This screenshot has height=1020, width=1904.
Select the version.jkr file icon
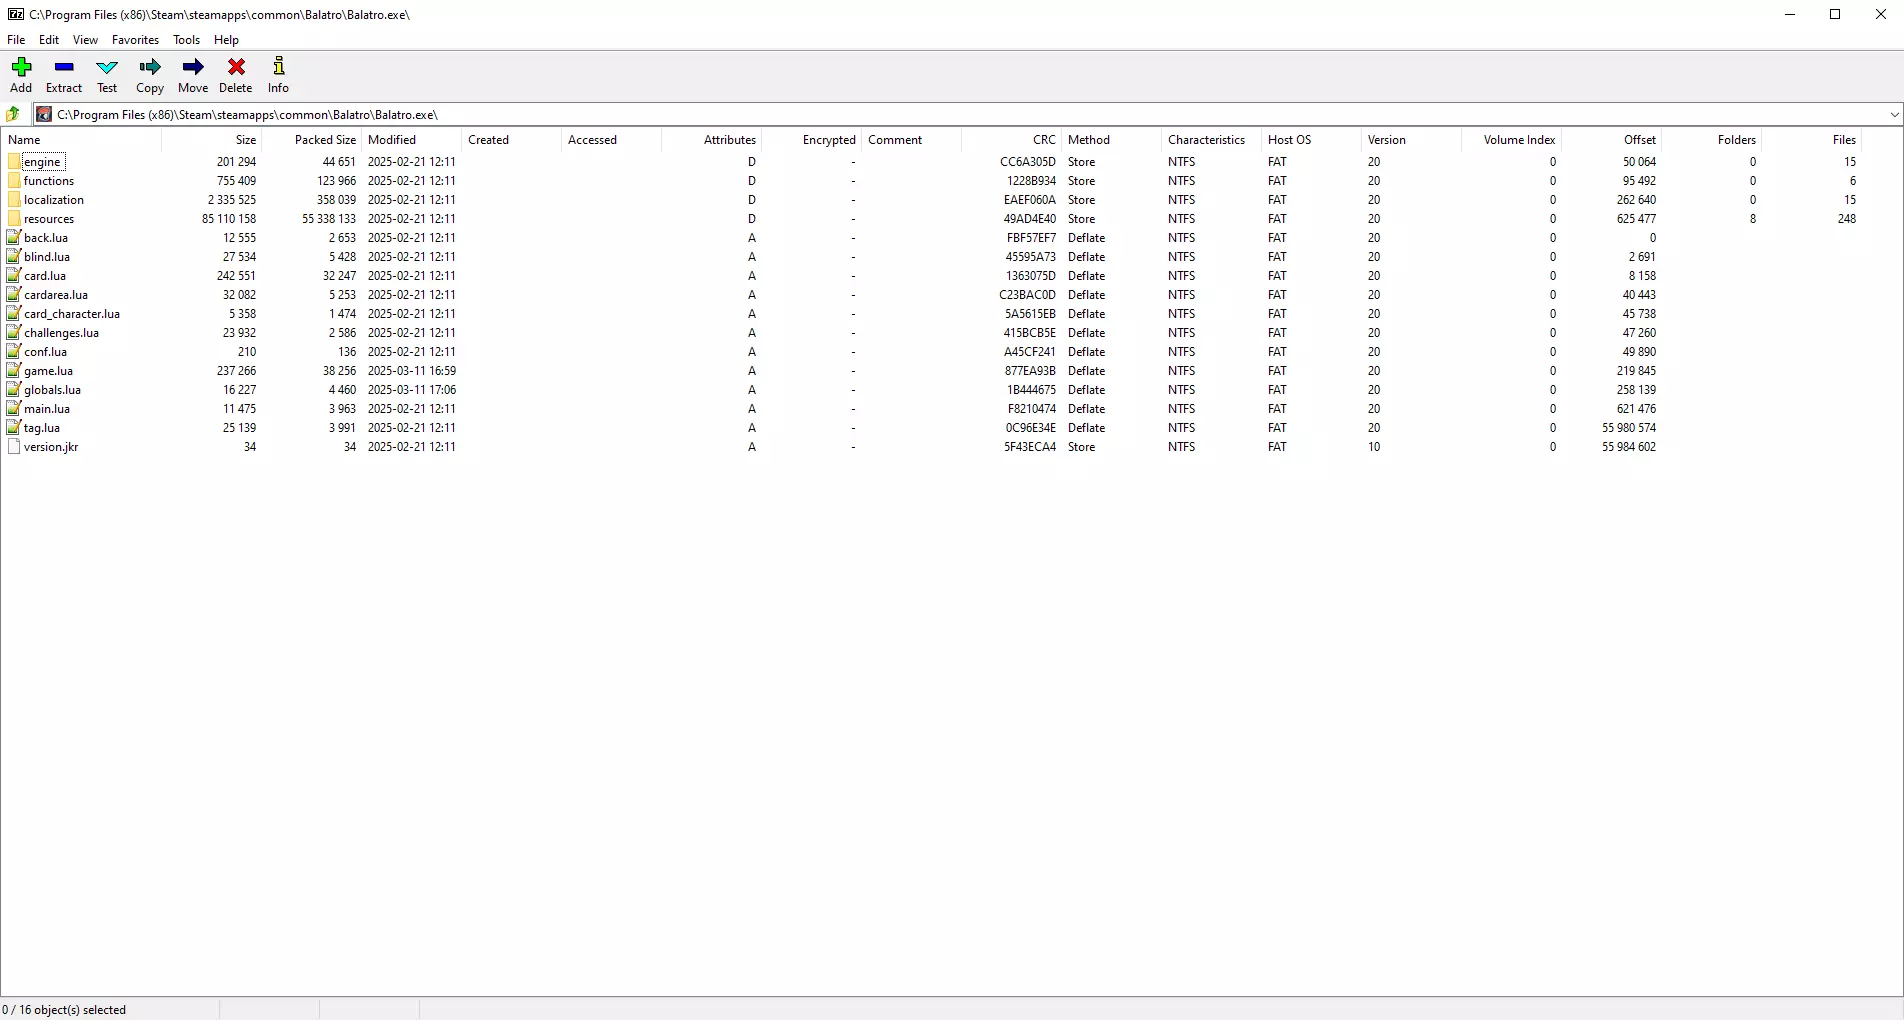coord(14,447)
